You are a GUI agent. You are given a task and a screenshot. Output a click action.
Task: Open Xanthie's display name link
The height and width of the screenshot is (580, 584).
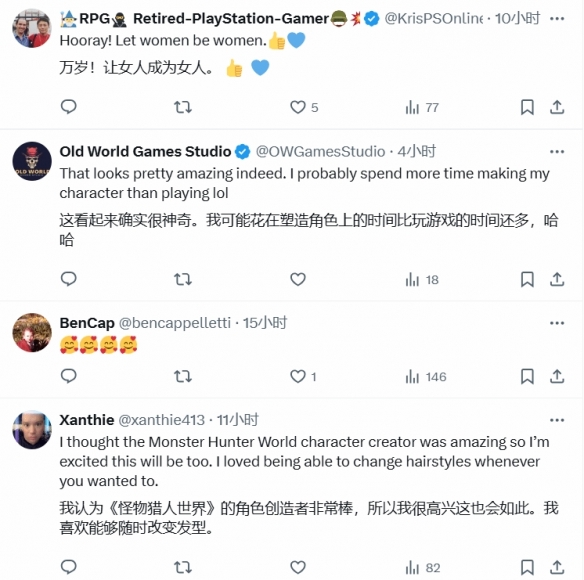pos(87,420)
